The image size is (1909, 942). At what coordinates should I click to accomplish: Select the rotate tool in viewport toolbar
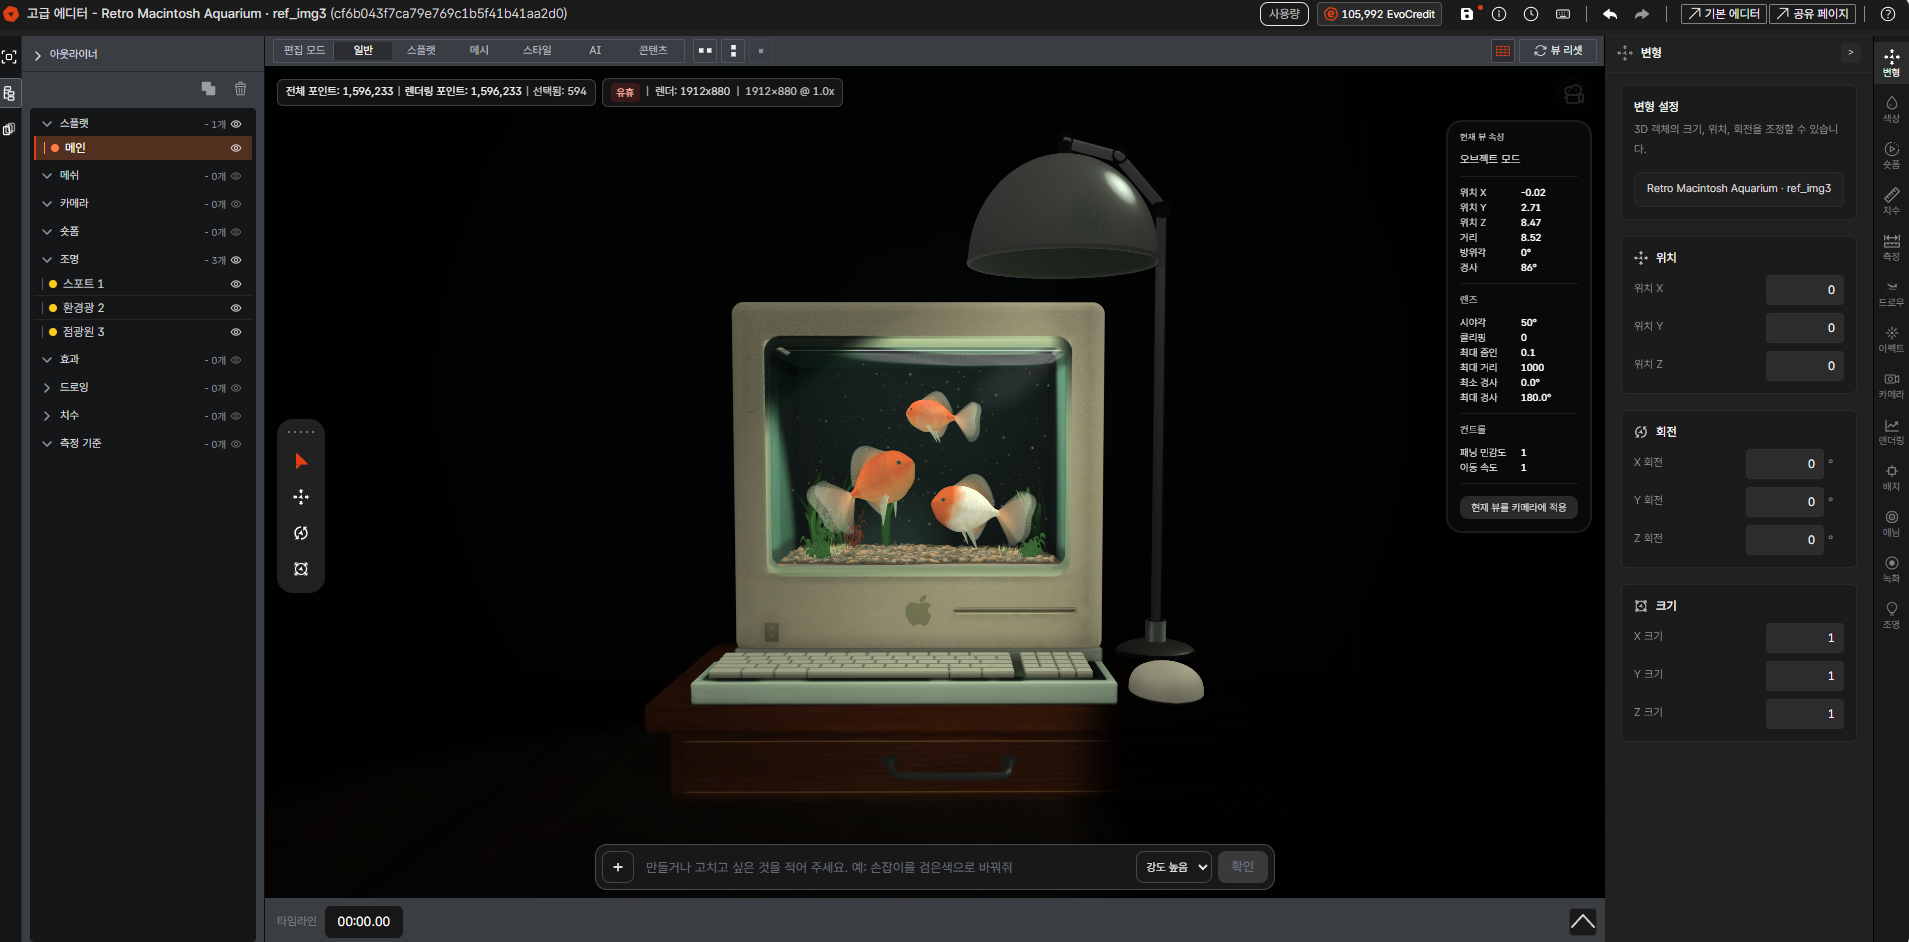(301, 533)
